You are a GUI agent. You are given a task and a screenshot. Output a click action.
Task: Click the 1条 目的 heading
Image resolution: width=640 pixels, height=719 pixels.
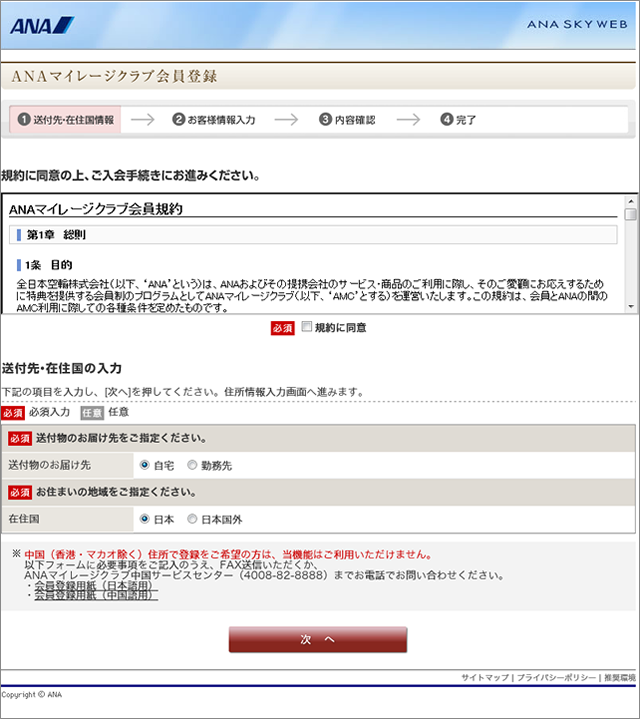tap(49, 265)
